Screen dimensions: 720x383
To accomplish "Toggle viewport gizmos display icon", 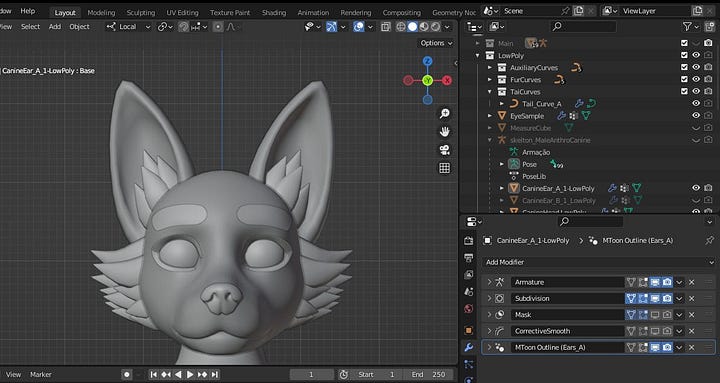I will (332, 27).
